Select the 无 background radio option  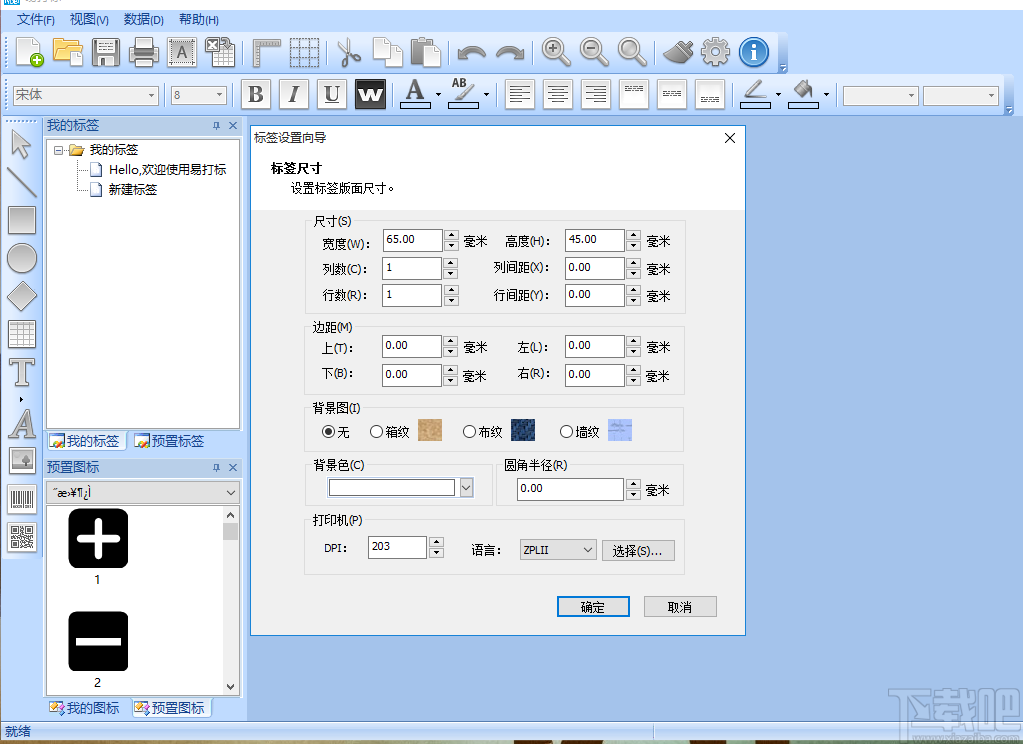(329, 432)
